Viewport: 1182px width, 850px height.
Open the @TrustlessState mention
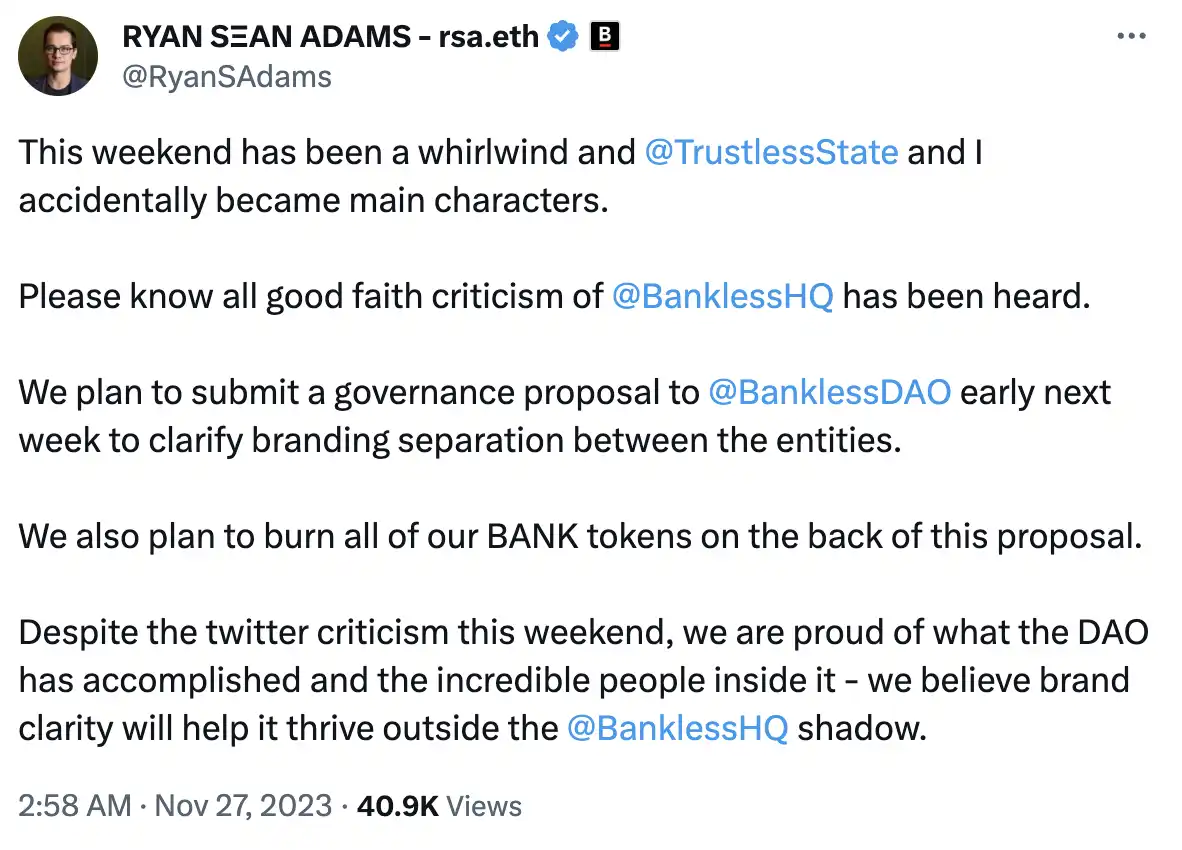[772, 152]
